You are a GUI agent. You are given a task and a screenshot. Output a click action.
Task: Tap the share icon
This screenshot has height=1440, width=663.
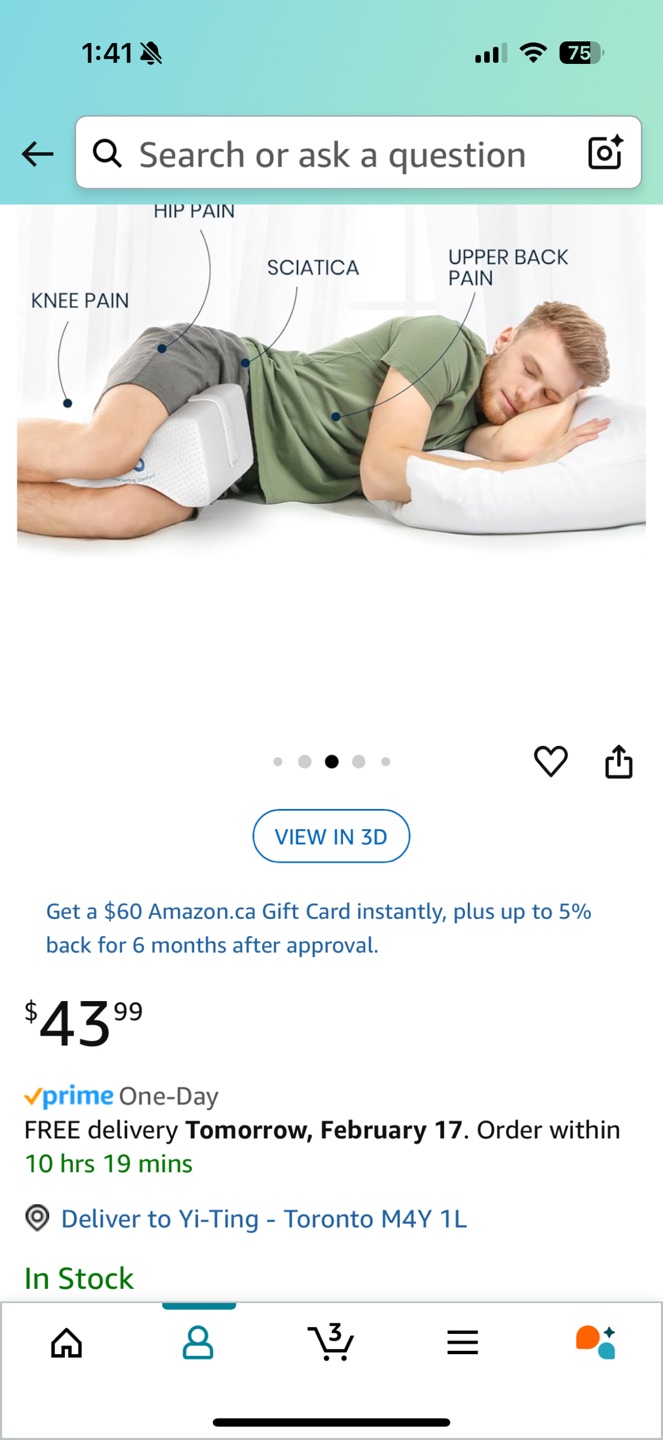pyautogui.click(x=619, y=761)
